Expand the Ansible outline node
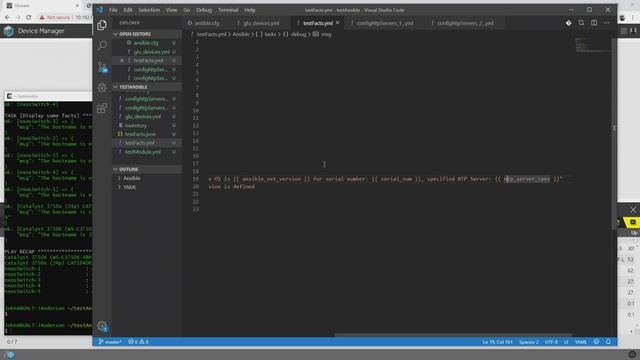The image size is (640, 360). click(x=119, y=178)
